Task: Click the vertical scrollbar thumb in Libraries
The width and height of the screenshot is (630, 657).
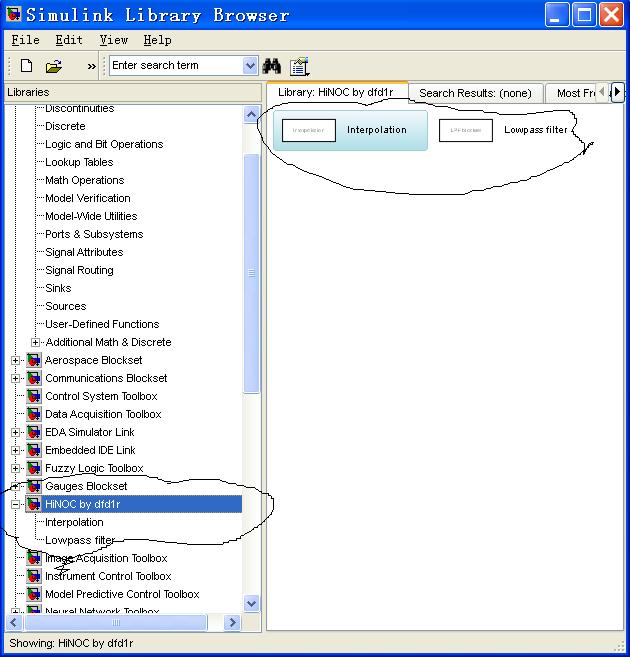Action: (251, 274)
